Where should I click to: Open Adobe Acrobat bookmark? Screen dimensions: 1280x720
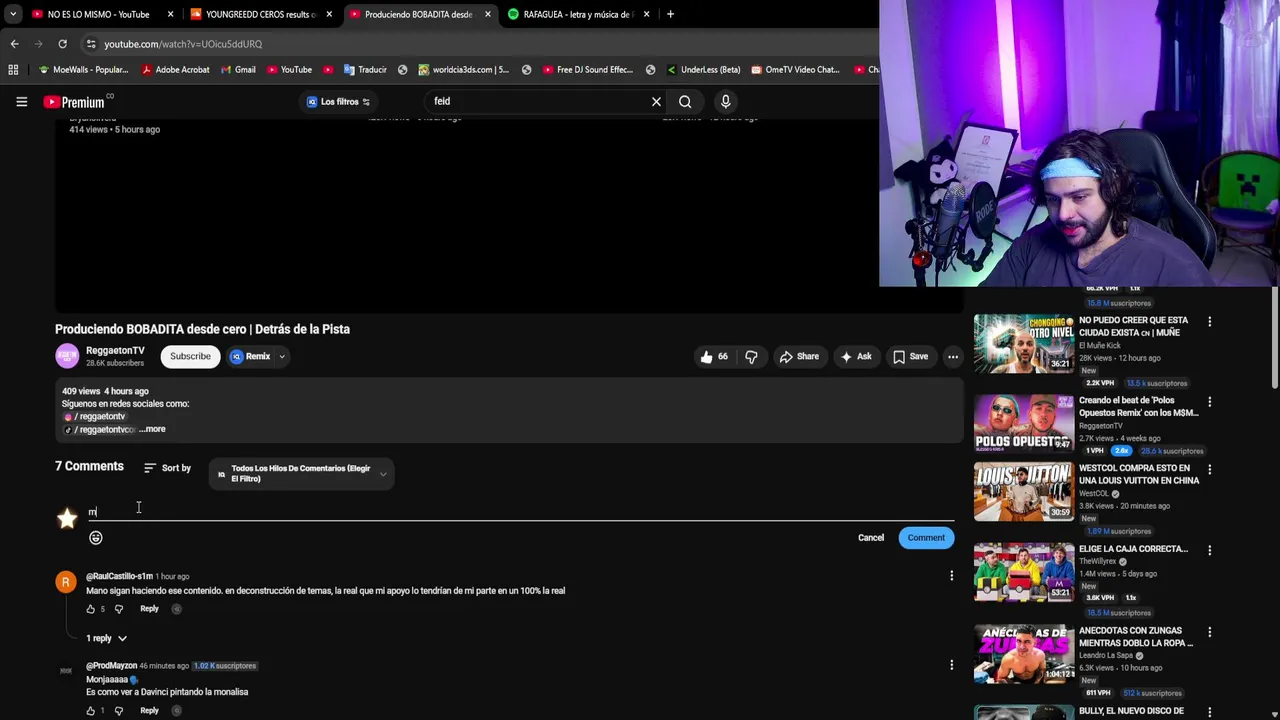[175, 70]
